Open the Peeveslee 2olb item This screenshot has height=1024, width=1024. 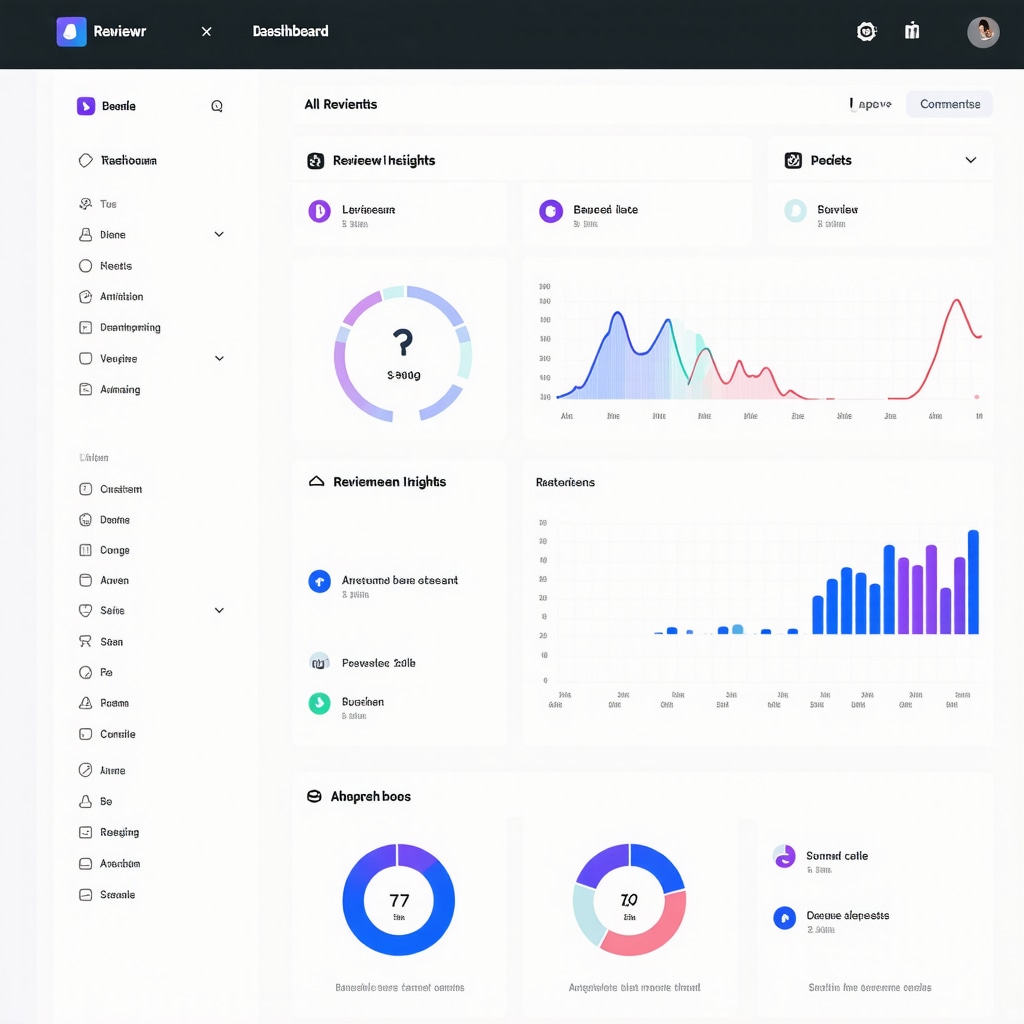362,662
